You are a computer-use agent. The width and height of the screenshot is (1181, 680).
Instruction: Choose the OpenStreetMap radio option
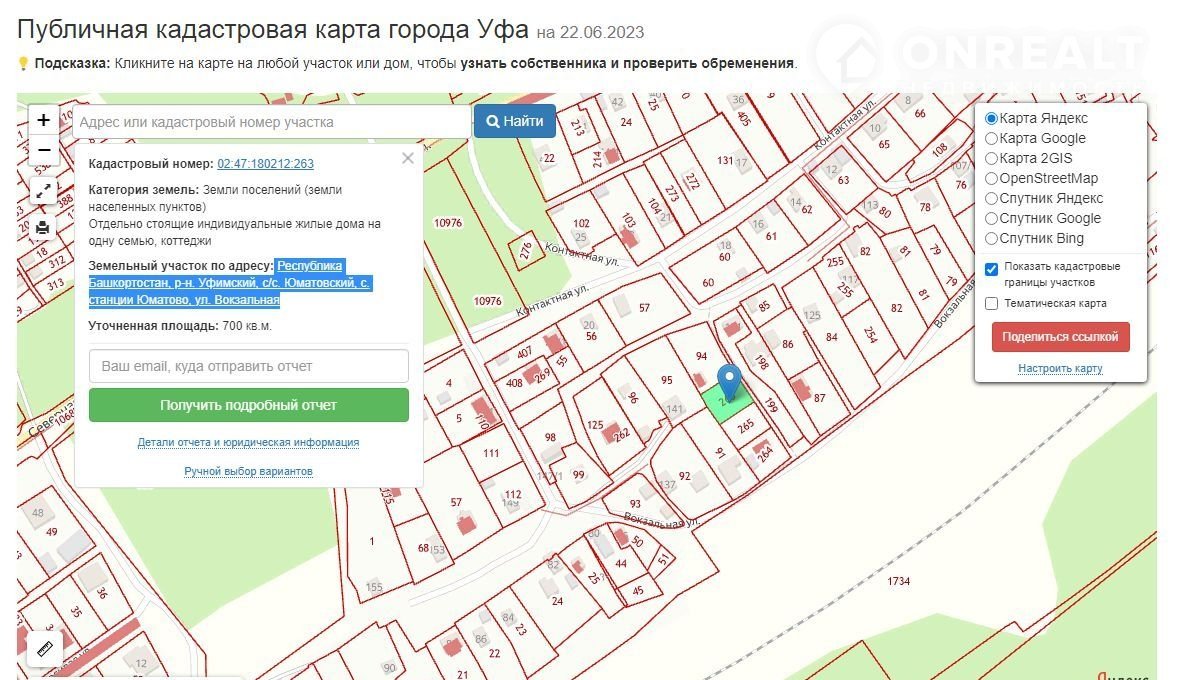[x=992, y=178]
